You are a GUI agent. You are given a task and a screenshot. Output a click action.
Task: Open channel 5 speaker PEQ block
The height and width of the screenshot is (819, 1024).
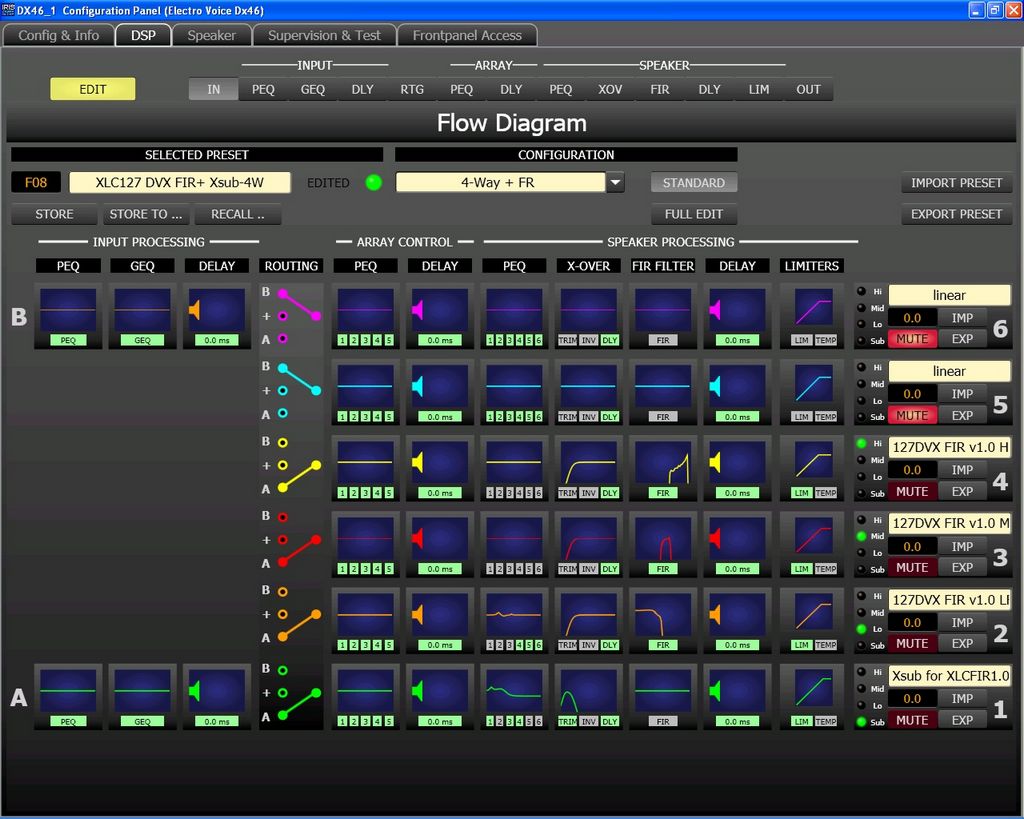[515, 392]
